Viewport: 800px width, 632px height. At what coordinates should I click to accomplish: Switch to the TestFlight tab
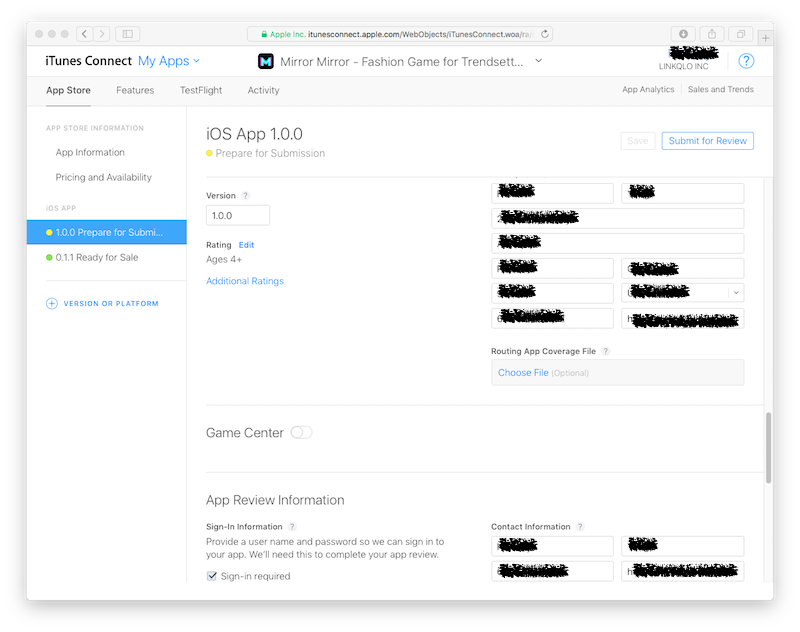tap(201, 90)
